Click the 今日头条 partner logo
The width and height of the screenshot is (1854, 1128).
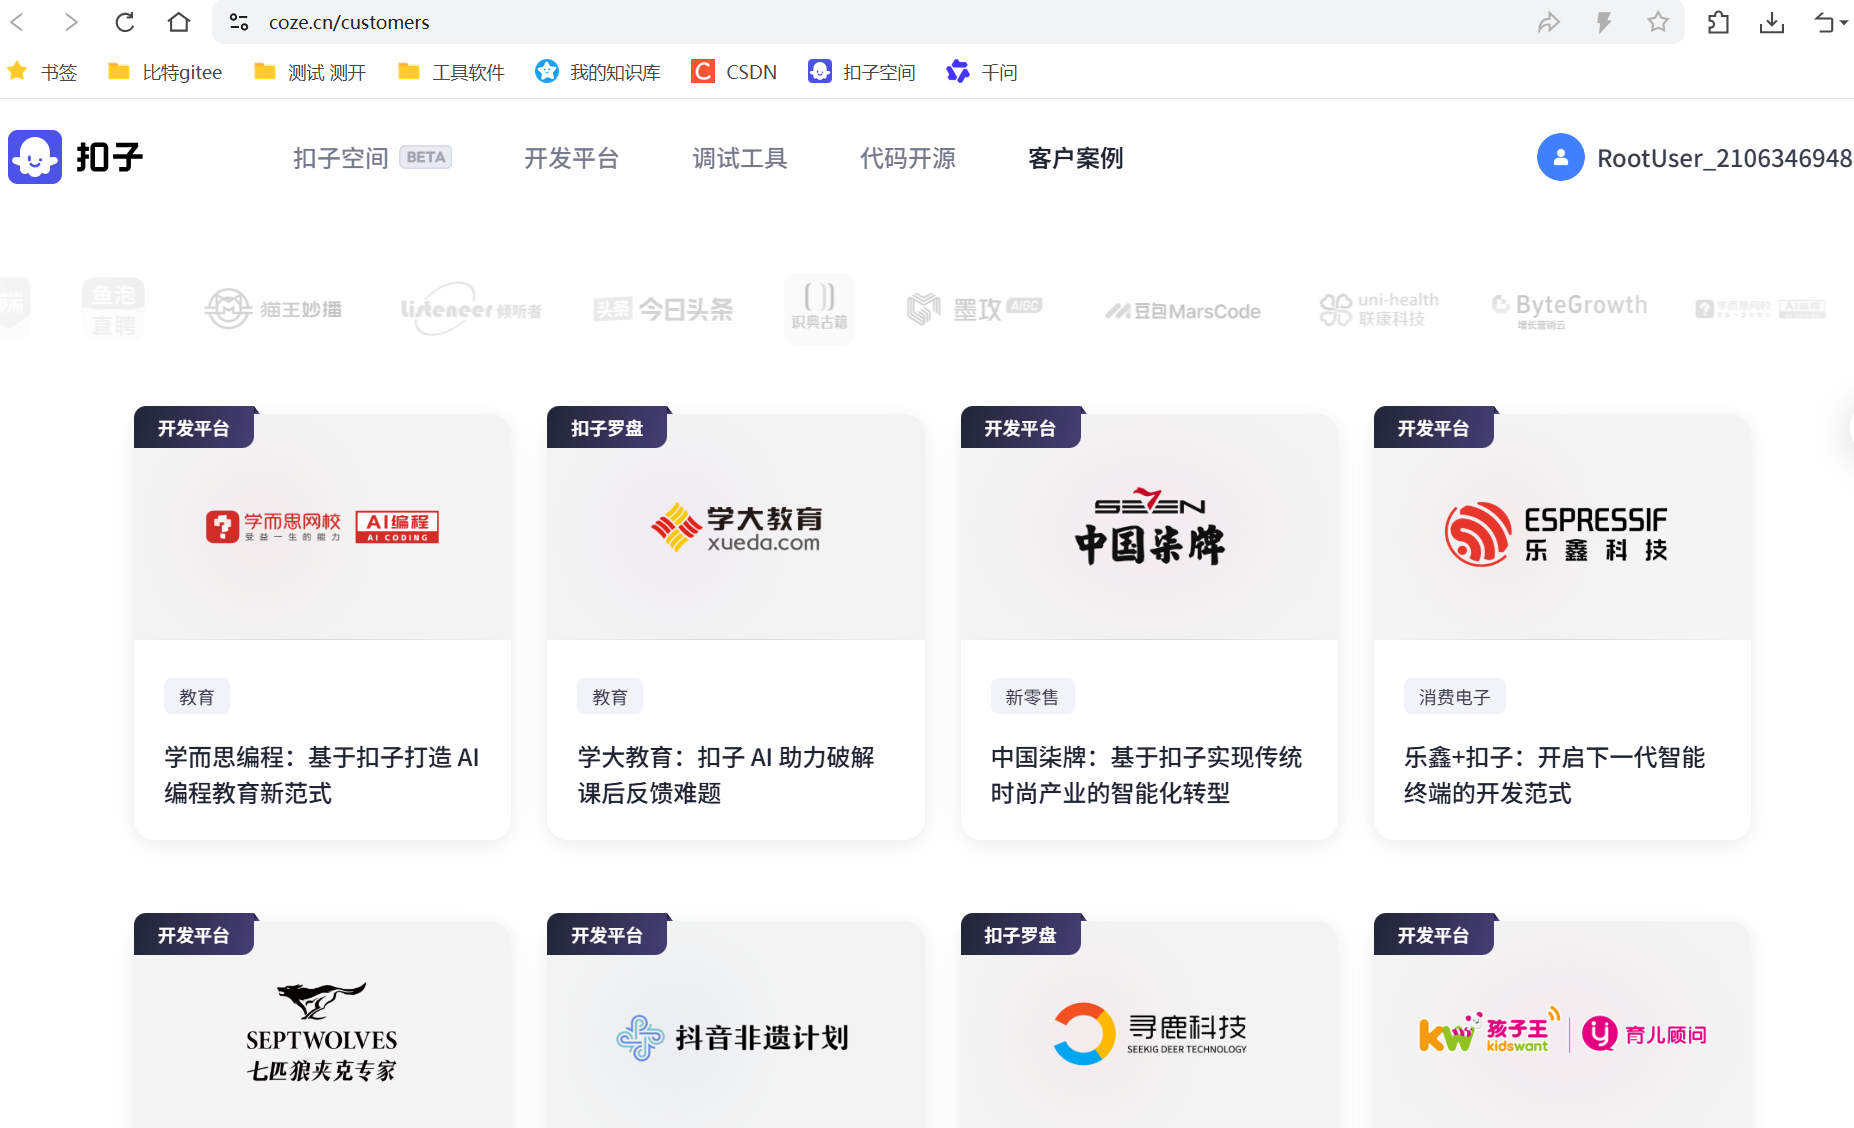(663, 309)
